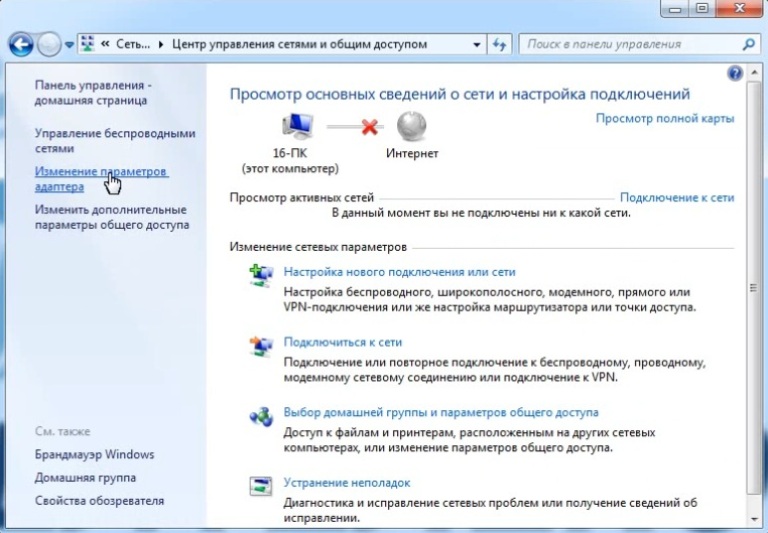This screenshot has width=768, height=533.
Task: Click the 16-ПК computer icon
Action: coord(297,127)
